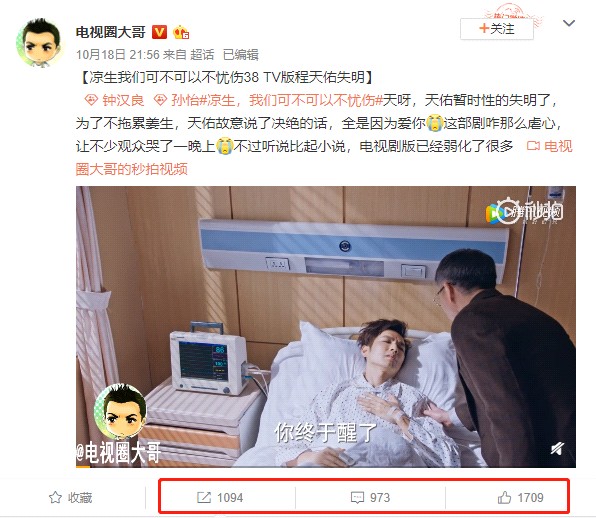Click the 钟汉良 topic name link
Viewport: 596px width, 518px height.
(x=123, y=100)
